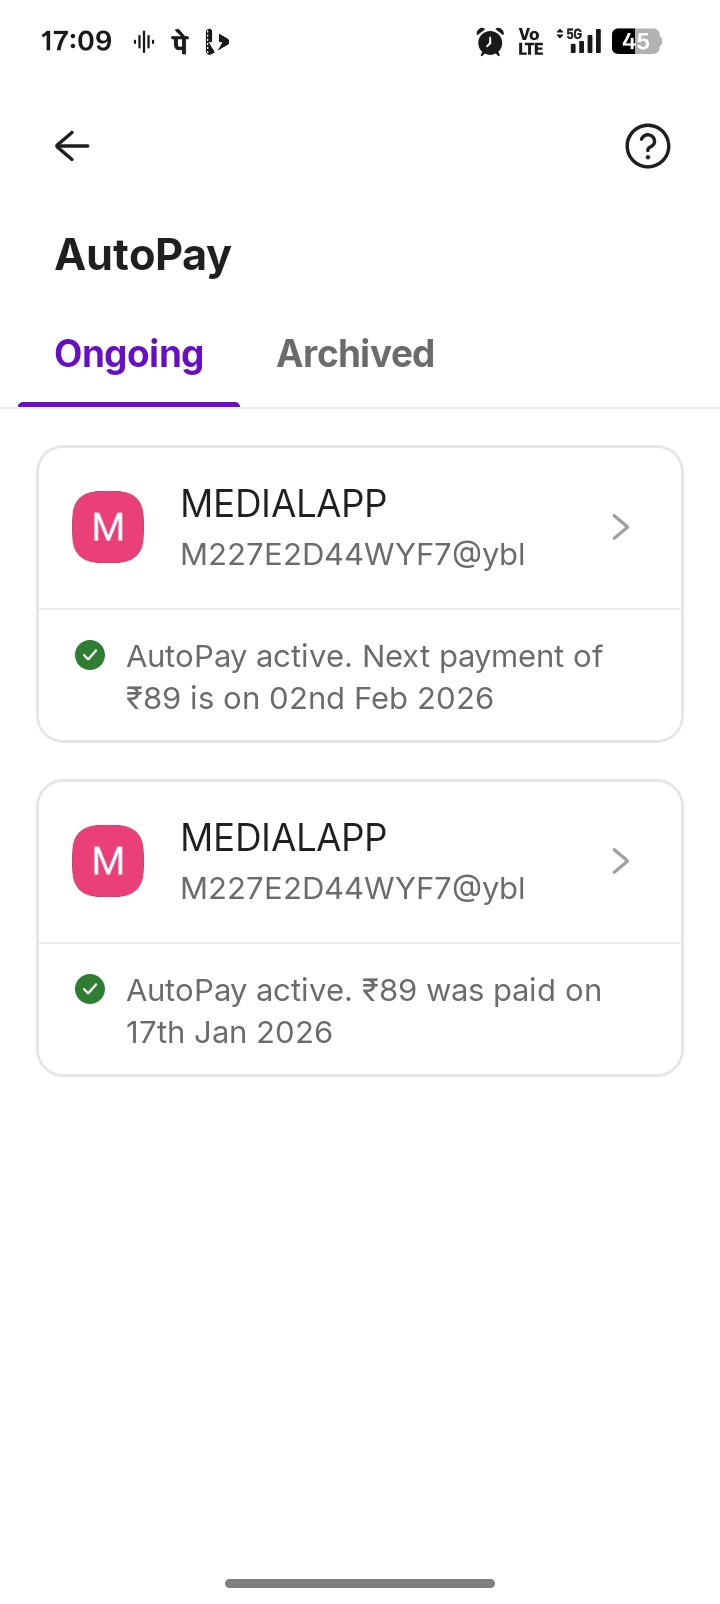720x1604 pixels.
Task: Tap the second MEDIALAPP pink M icon
Action: 108,861
